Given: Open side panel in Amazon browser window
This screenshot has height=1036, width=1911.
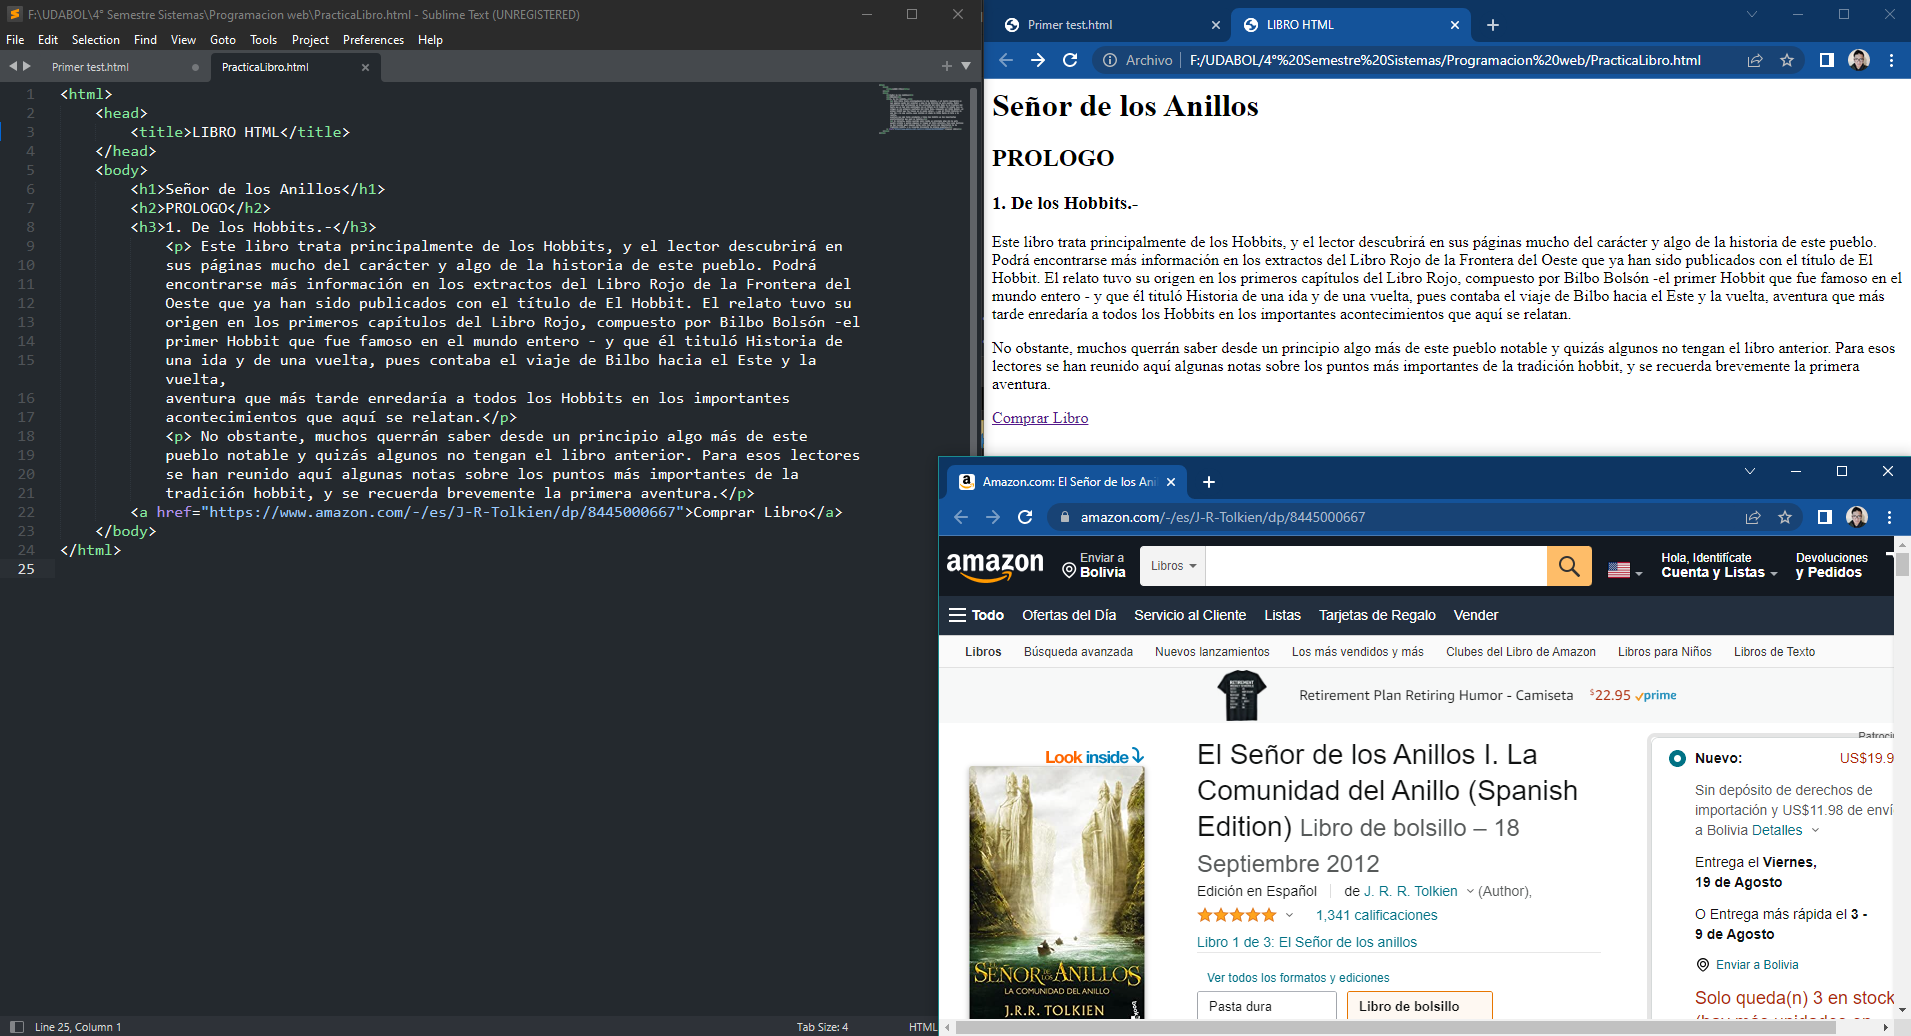Looking at the screenshot, I should [x=1824, y=517].
